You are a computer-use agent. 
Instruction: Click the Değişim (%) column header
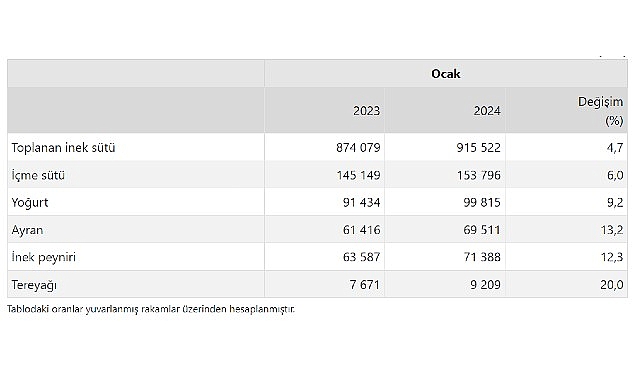600,111
